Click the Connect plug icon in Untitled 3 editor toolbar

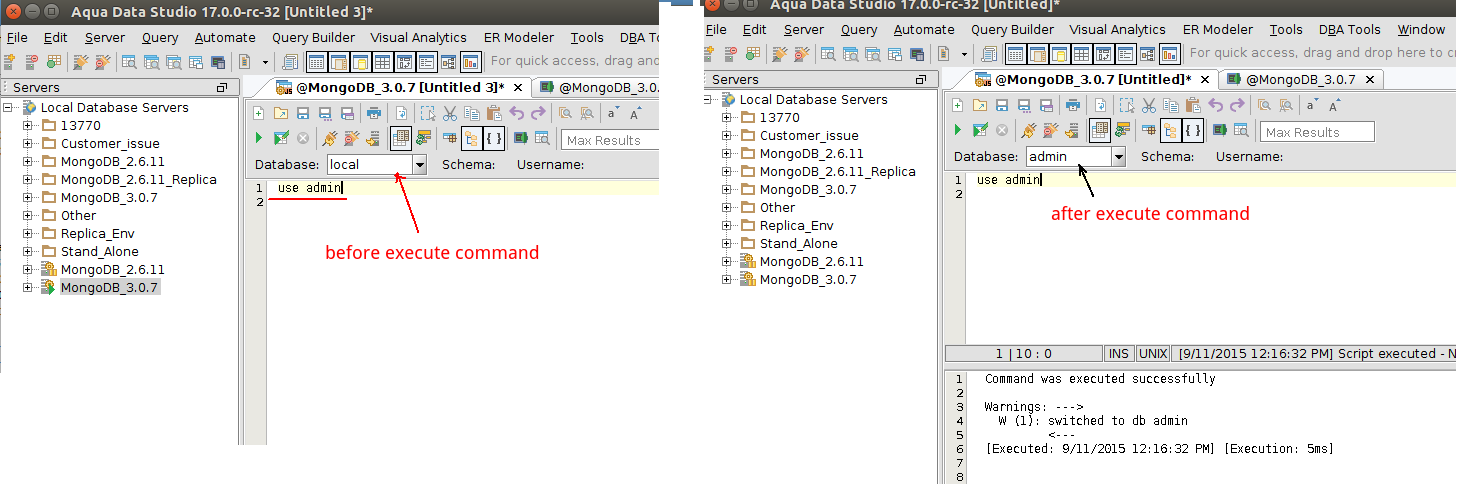pos(329,139)
